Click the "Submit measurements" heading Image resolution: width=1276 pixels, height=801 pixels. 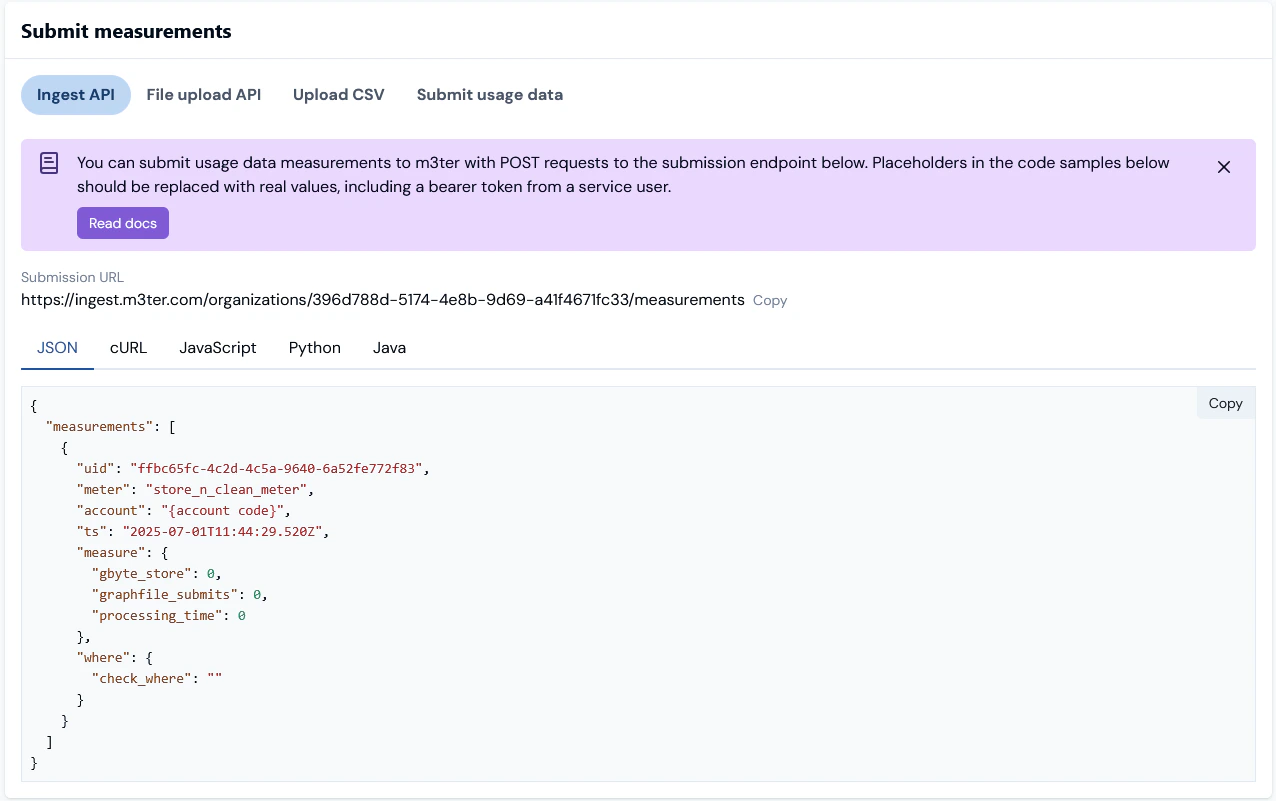[x=126, y=31]
